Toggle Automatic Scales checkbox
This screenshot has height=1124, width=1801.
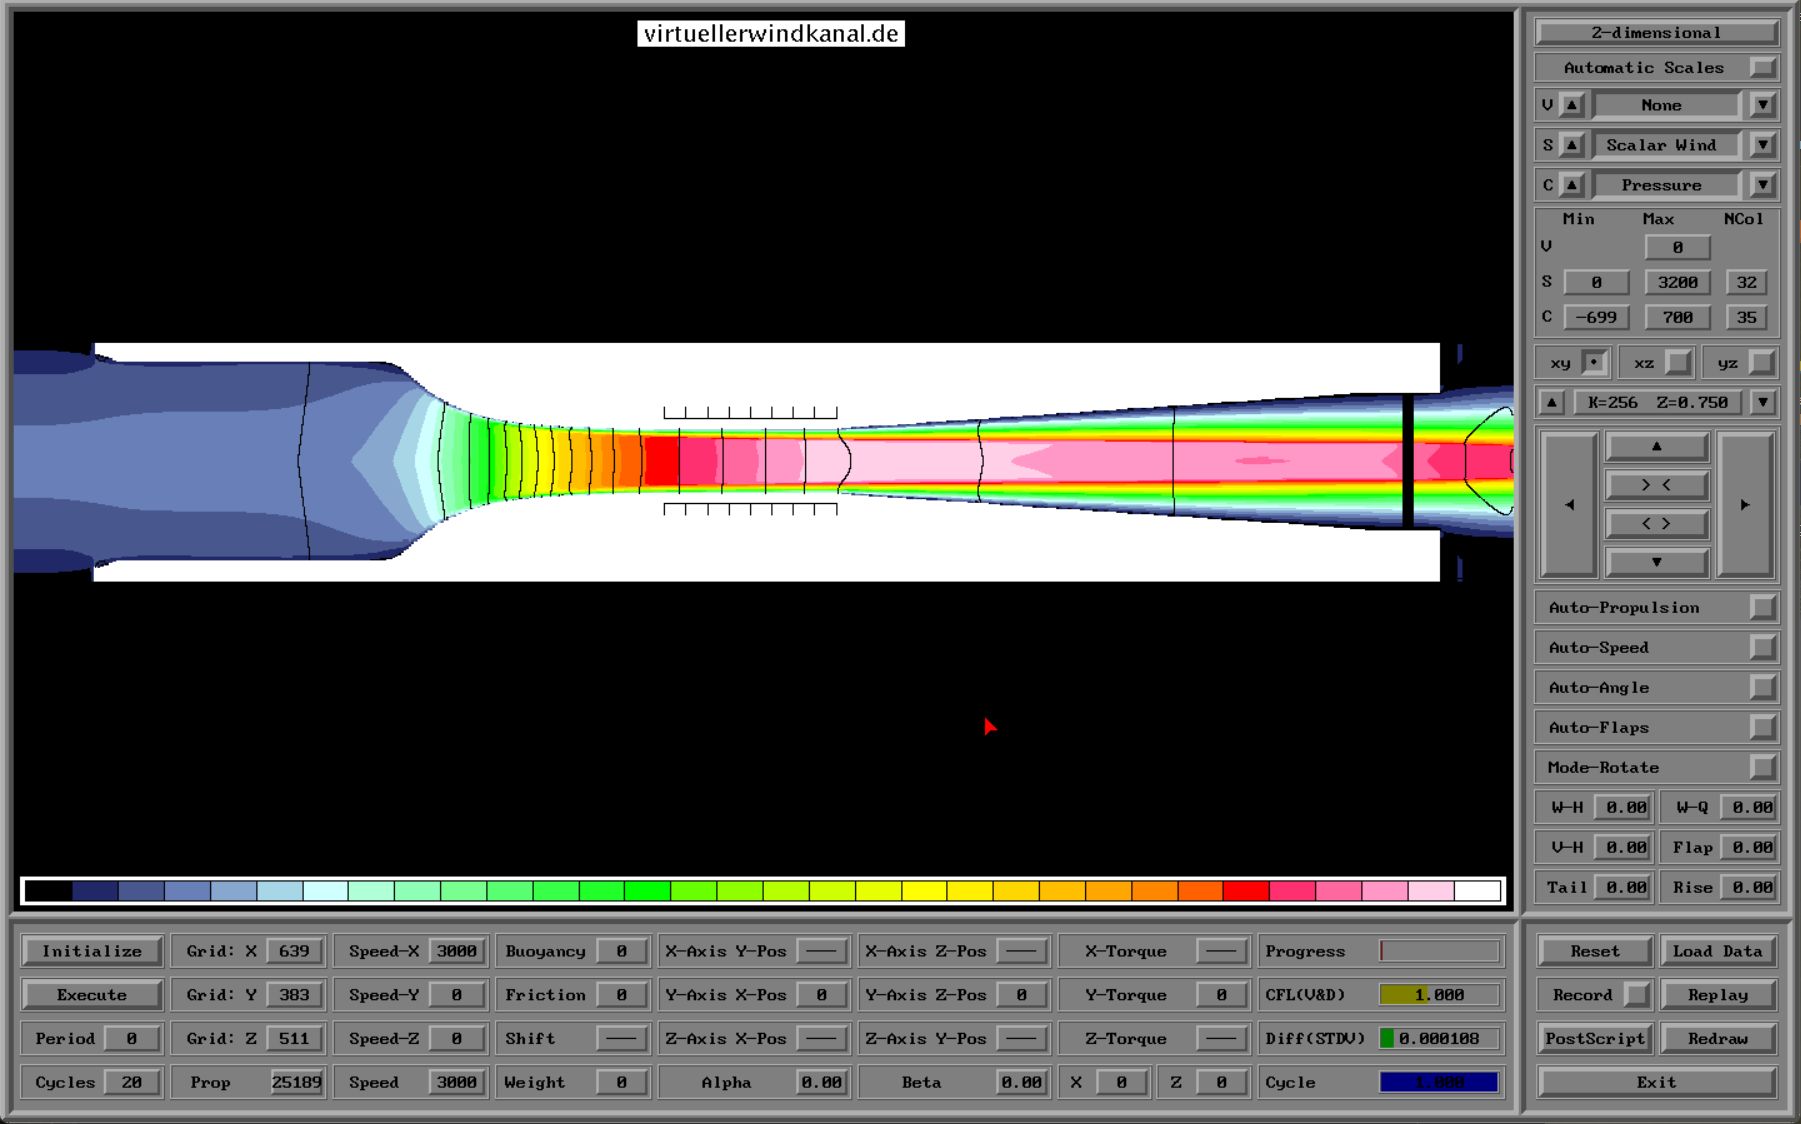click(1763, 68)
